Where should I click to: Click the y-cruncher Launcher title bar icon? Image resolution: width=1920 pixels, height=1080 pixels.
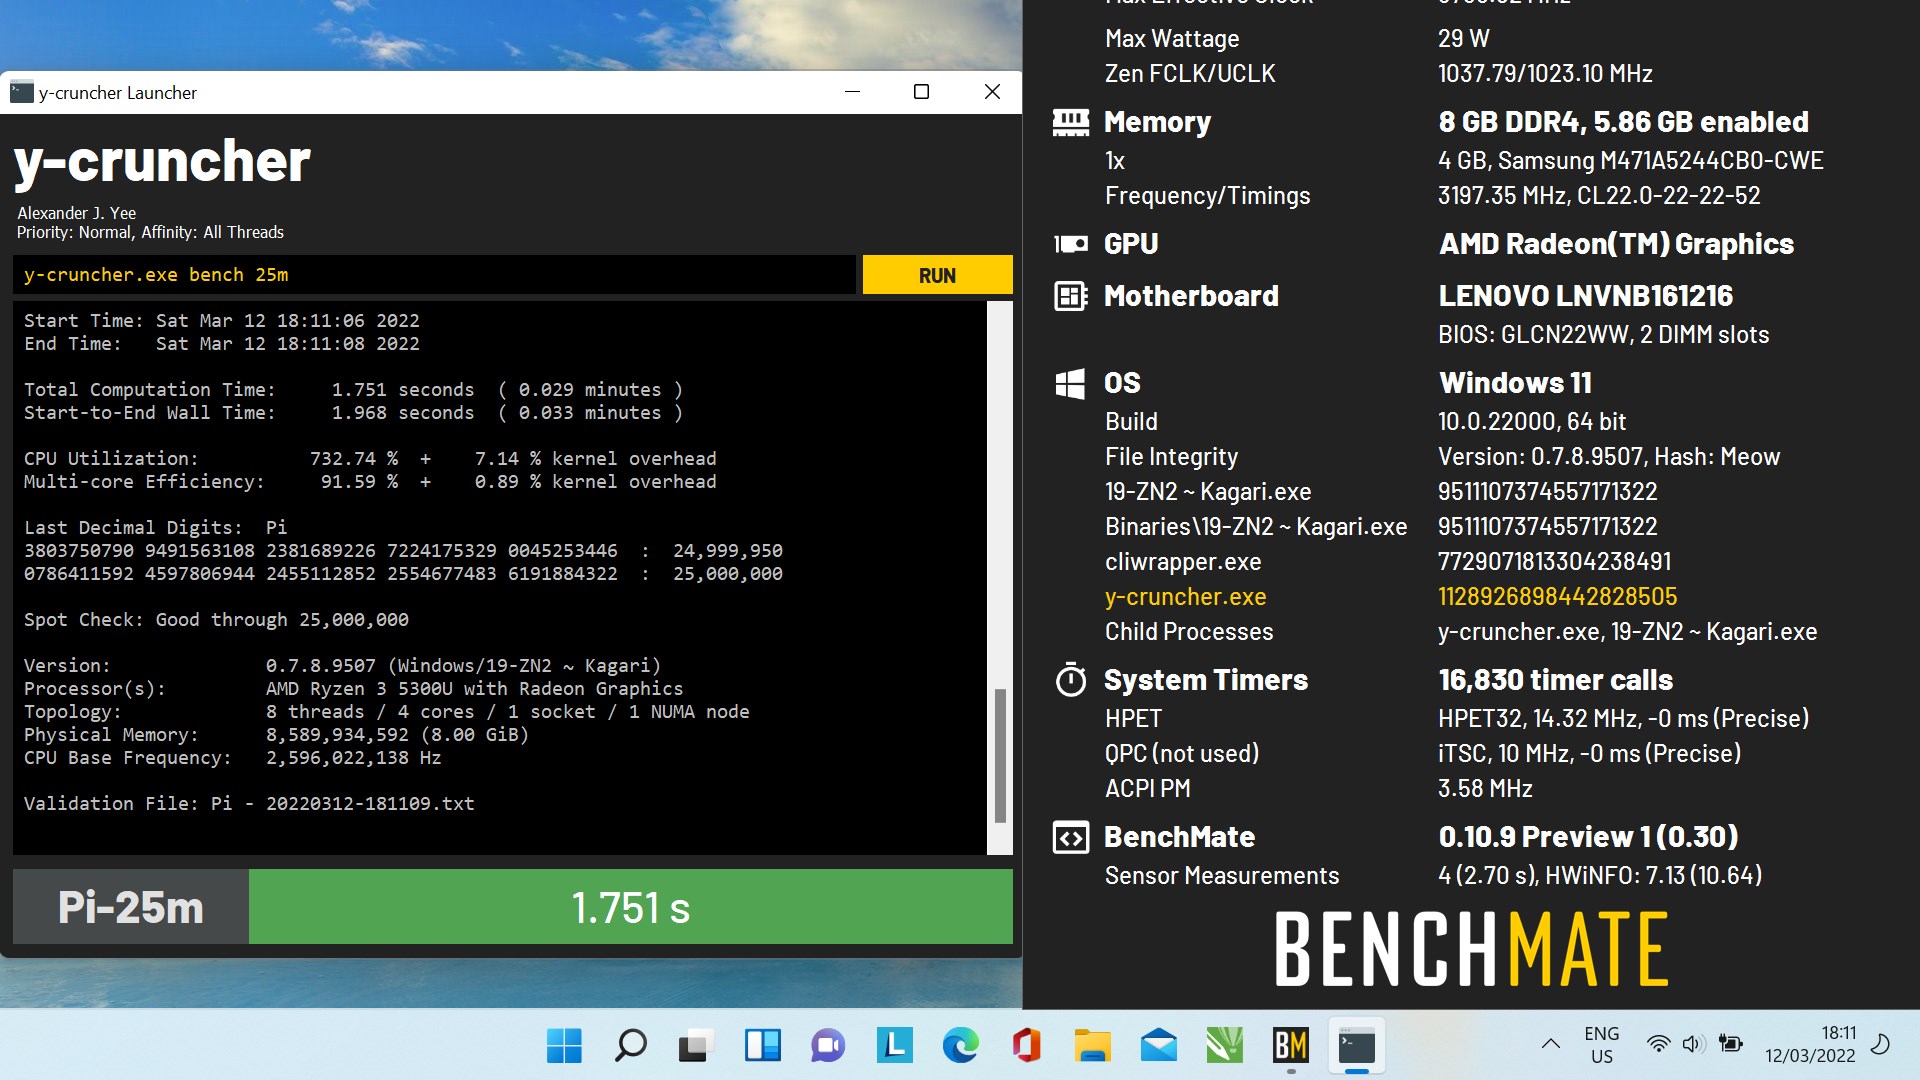[x=22, y=92]
